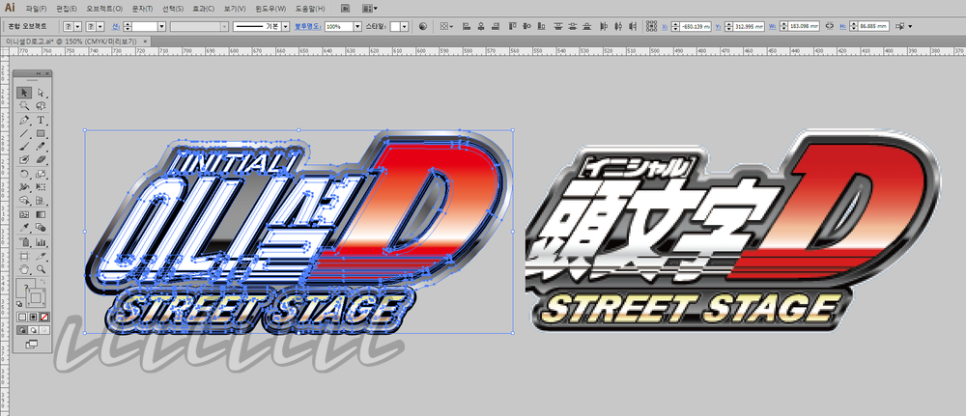The height and width of the screenshot is (416, 966).
Task: Select the Eraser tool
Action: [41, 160]
